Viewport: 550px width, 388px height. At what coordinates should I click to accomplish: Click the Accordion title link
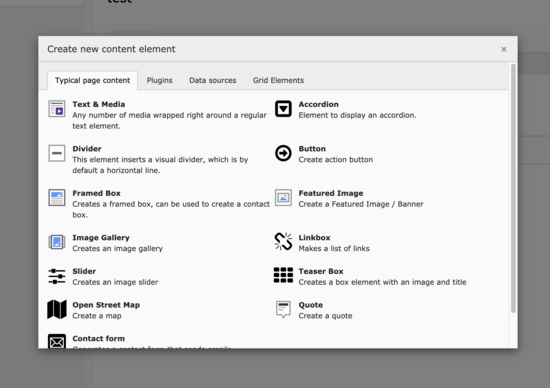[318, 104]
